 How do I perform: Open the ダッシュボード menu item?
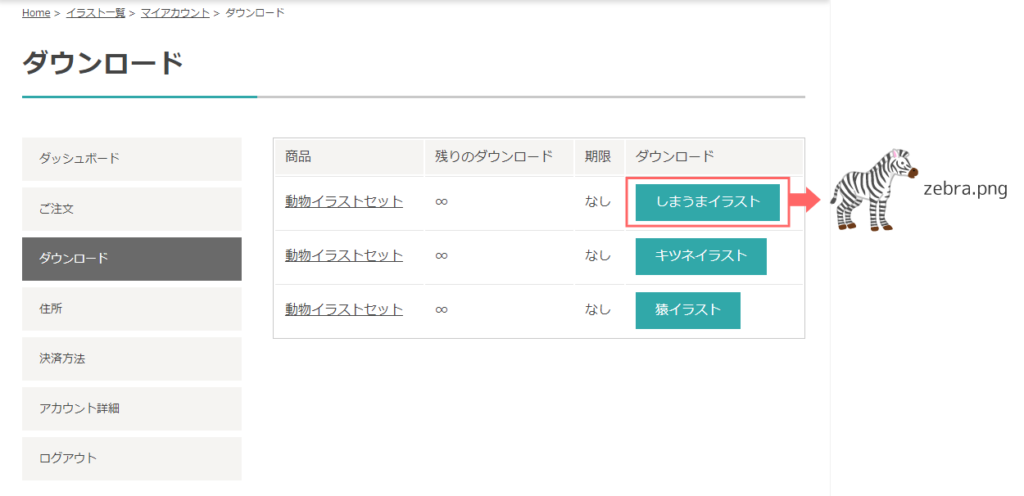pyautogui.click(x=132, y=159)
